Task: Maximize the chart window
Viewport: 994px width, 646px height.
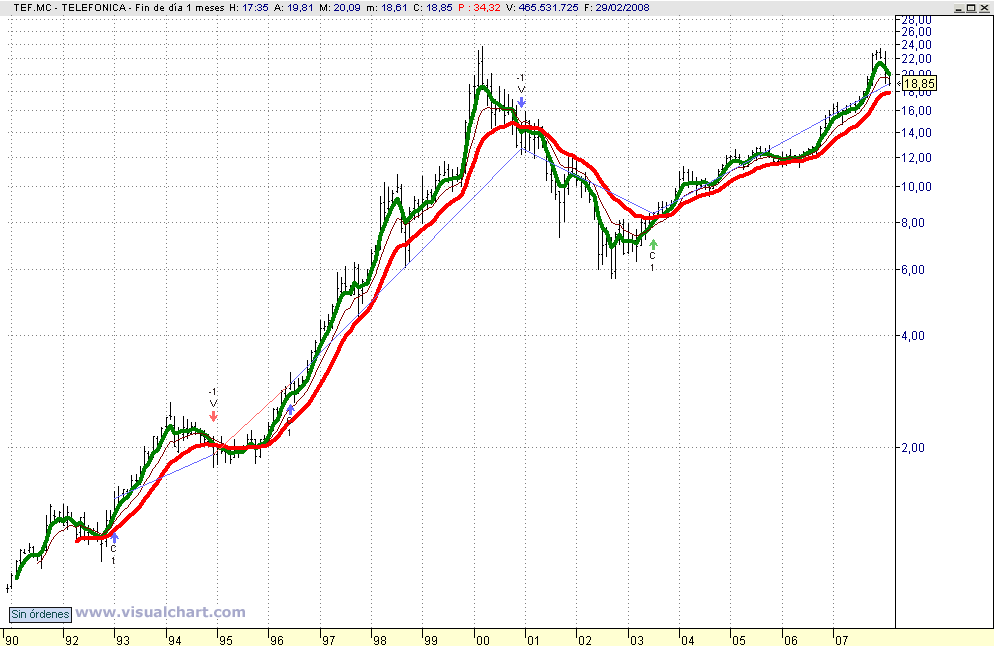Action: (971, 8)
